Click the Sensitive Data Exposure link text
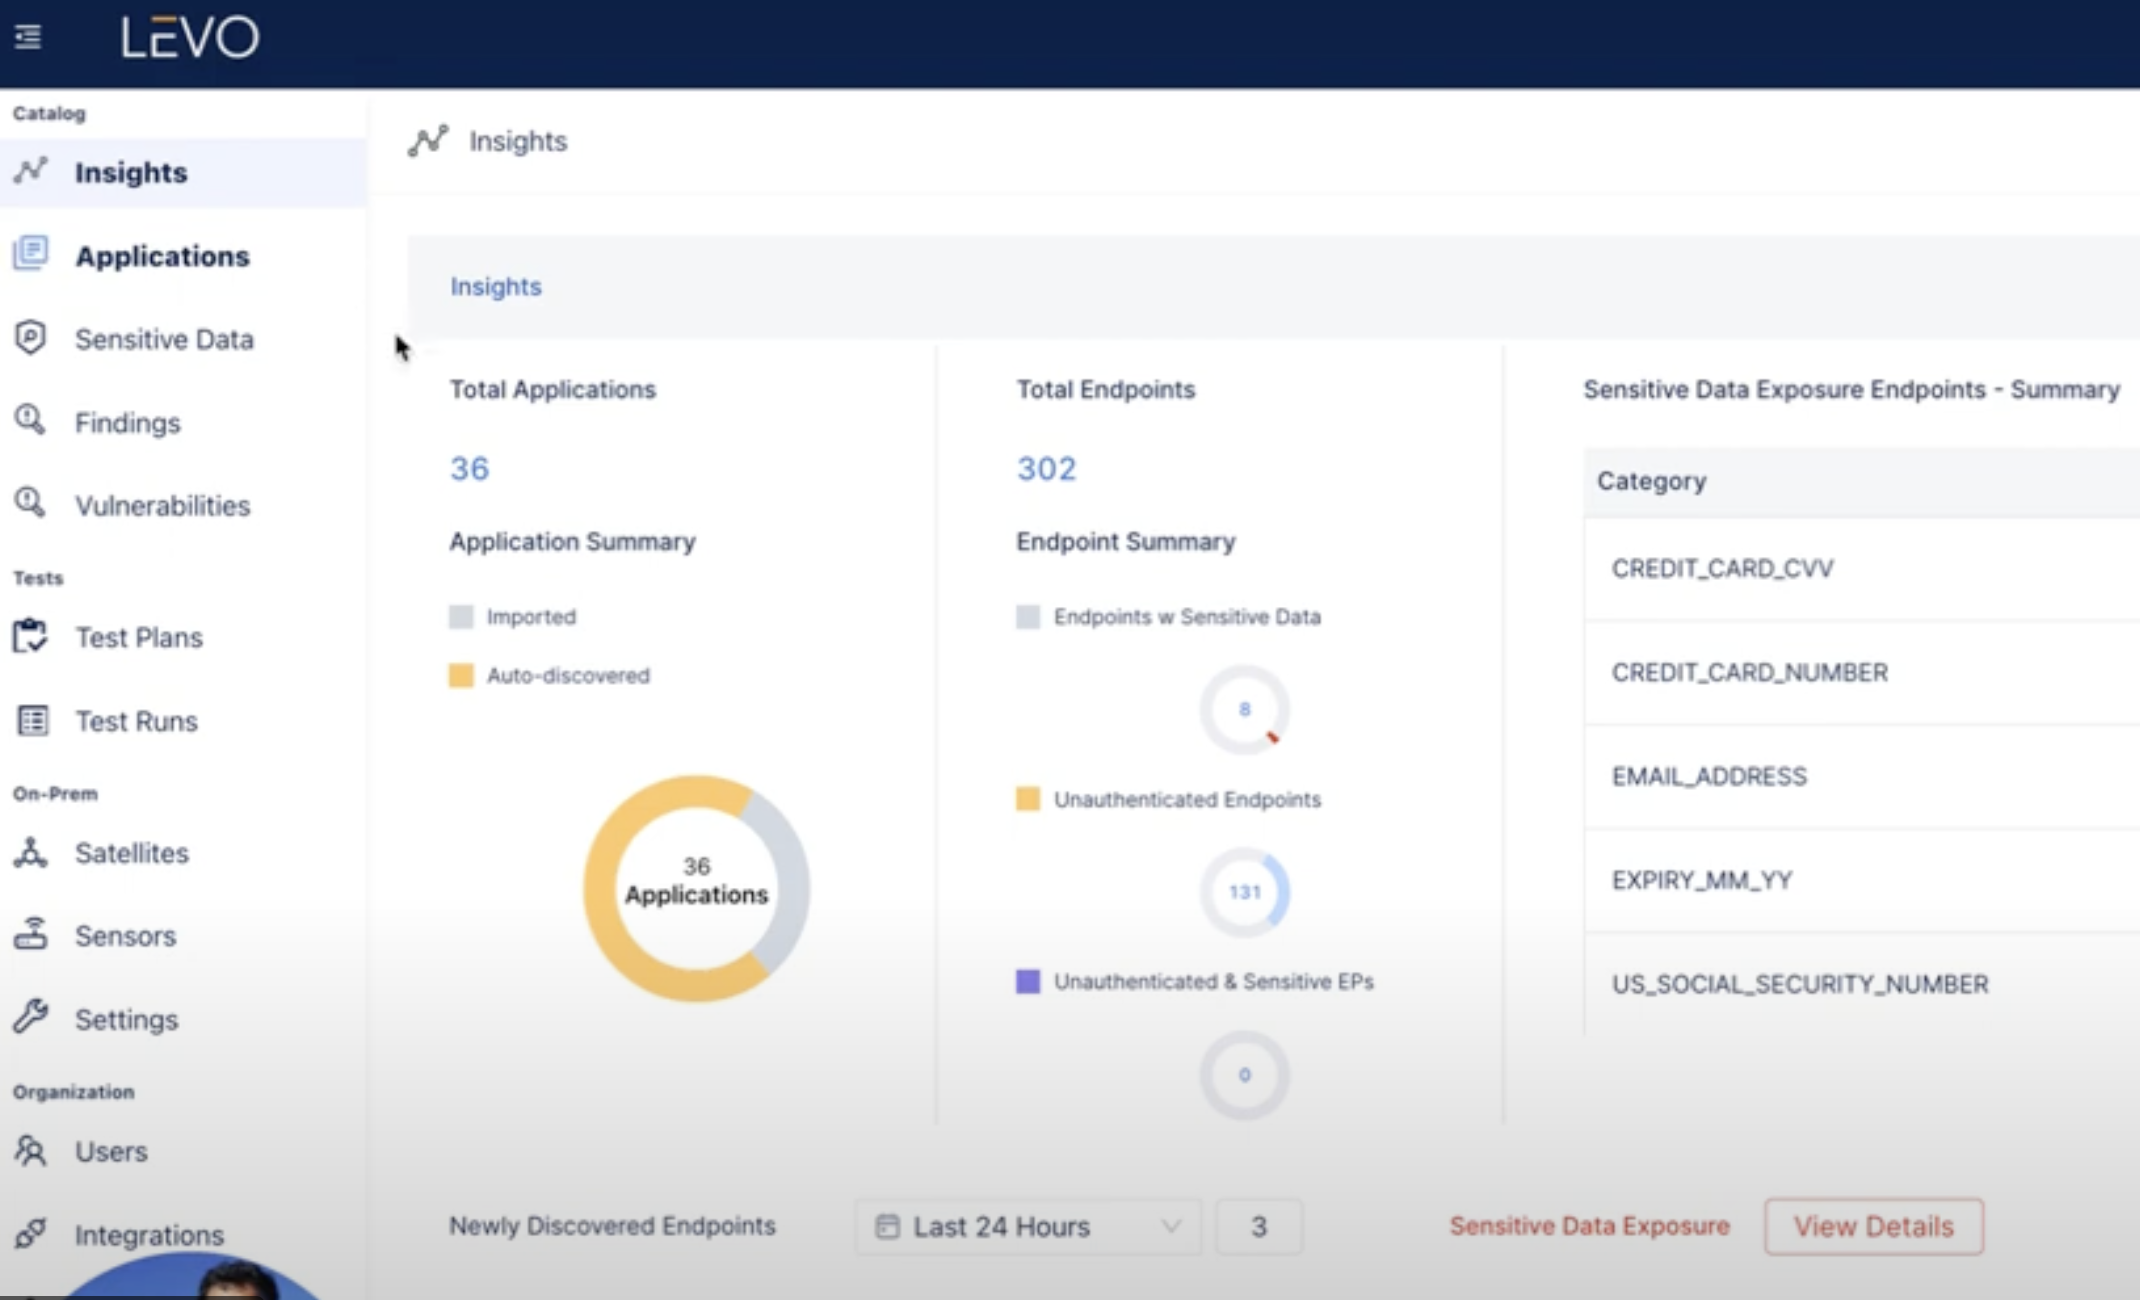 1590,1226
